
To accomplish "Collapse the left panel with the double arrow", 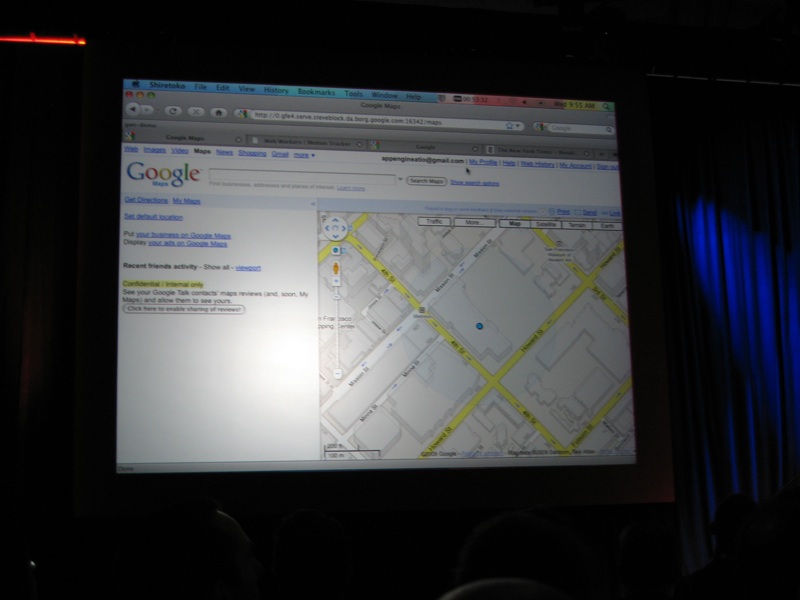I will click(313, 204).
